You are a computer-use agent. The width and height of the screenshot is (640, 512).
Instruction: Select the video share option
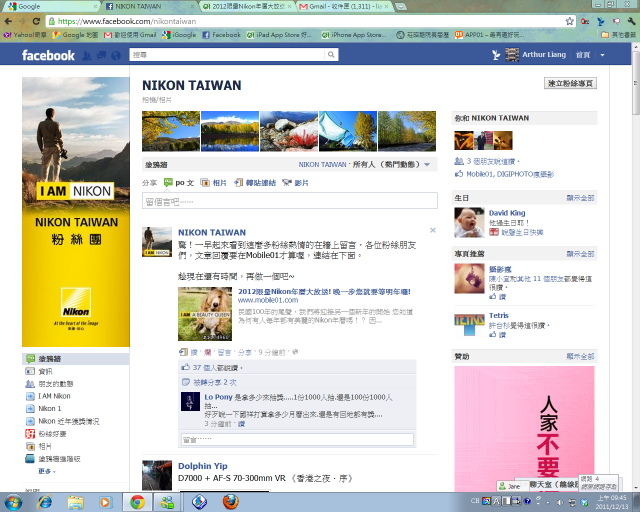pos(296,183)
